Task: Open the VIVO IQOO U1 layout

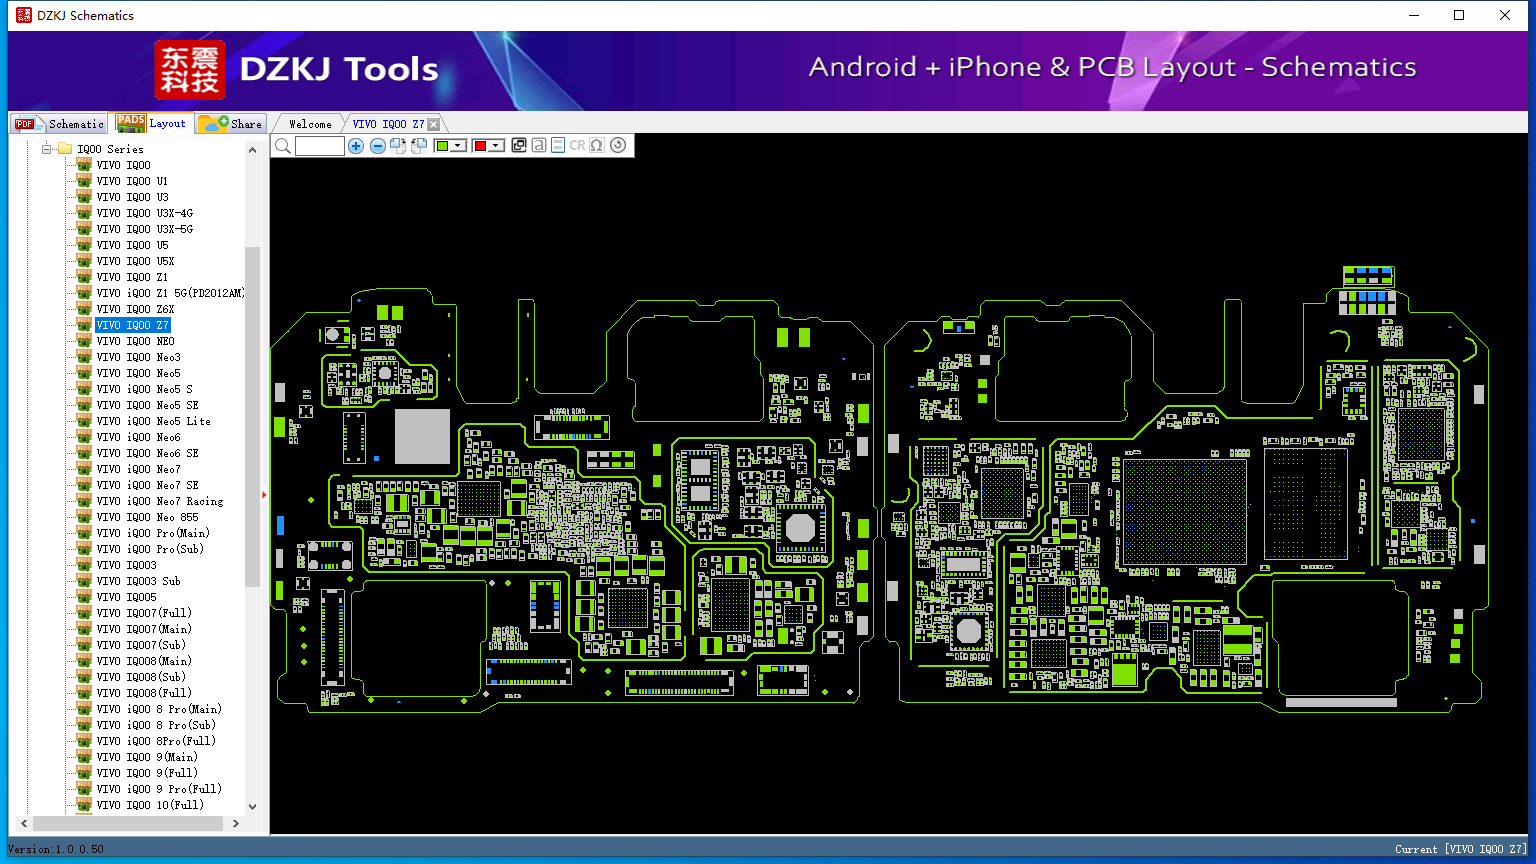Action: 132,181
